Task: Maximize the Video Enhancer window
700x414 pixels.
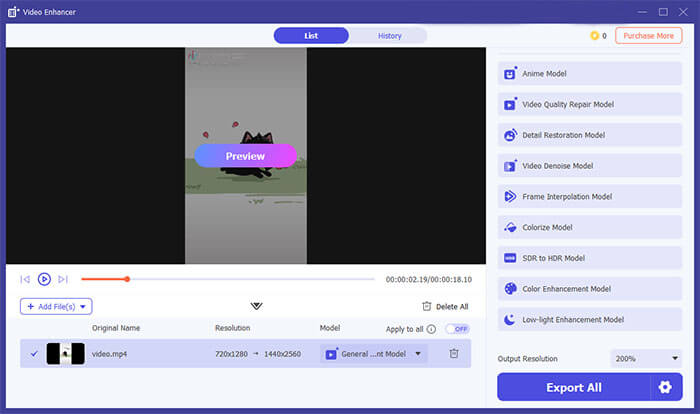Action: point(663,12)
